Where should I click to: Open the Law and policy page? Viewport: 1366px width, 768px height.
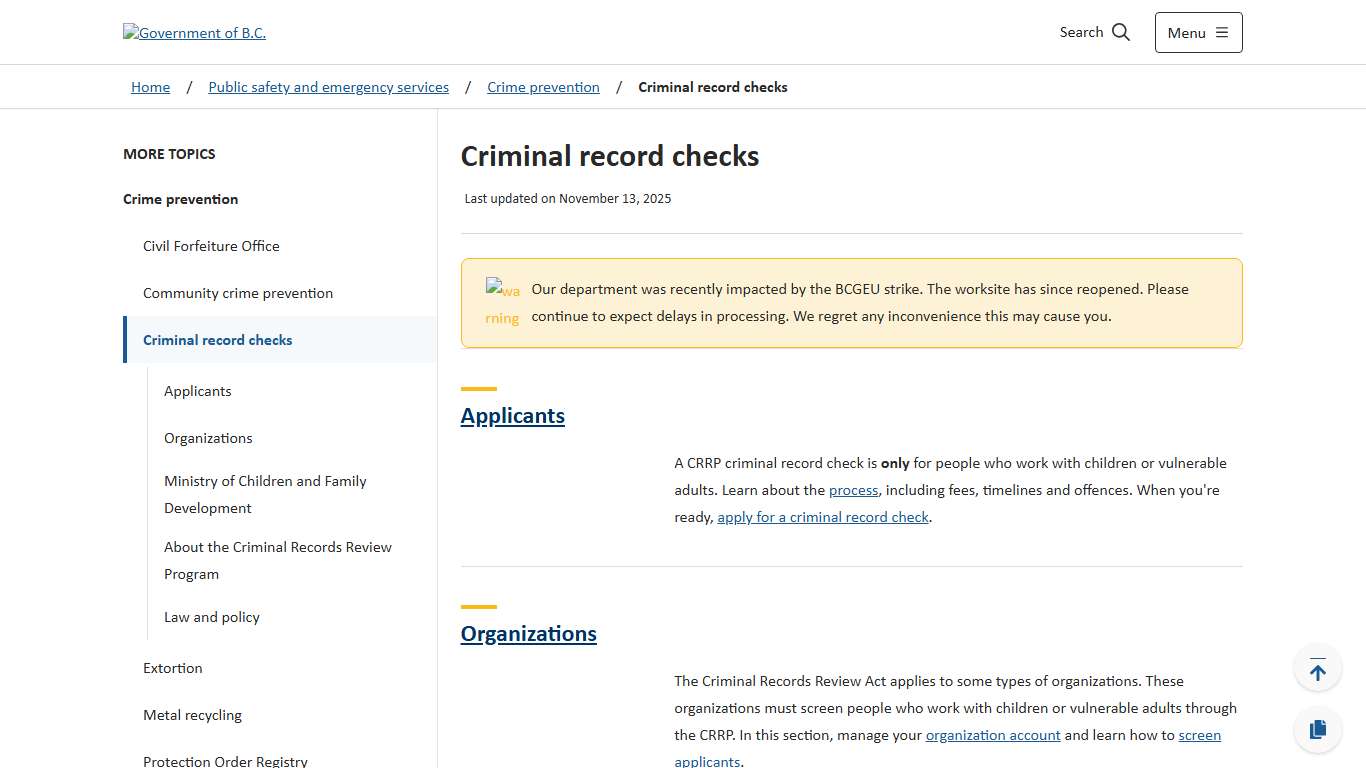click(x=212, y=617)
